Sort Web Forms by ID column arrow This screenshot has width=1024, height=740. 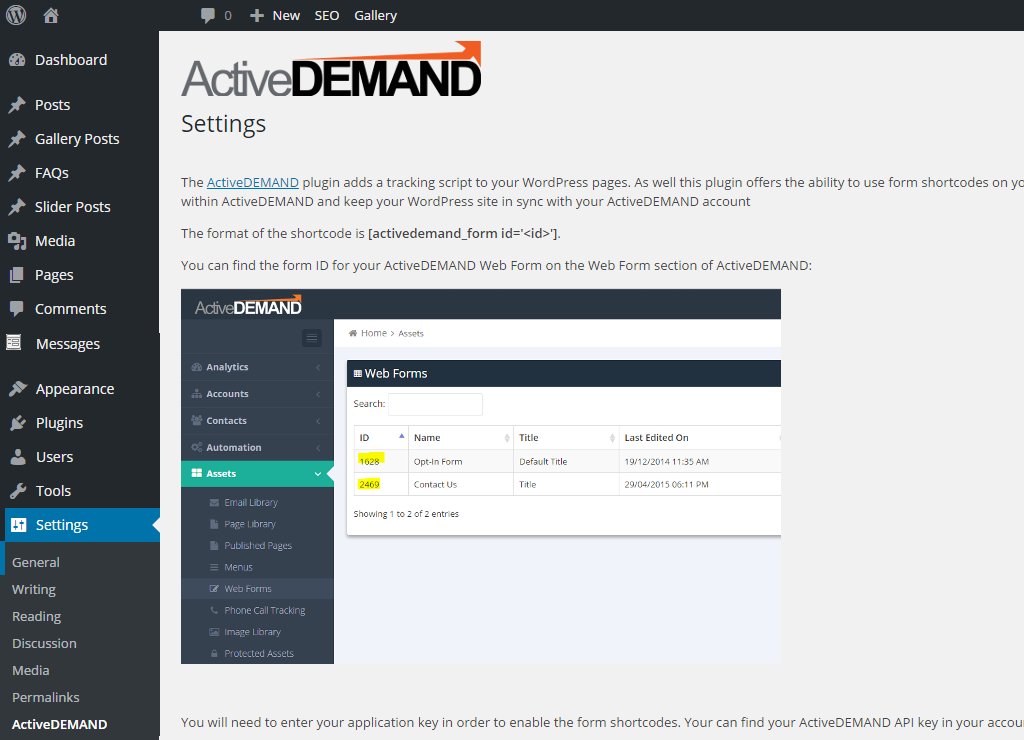(402, 436)
